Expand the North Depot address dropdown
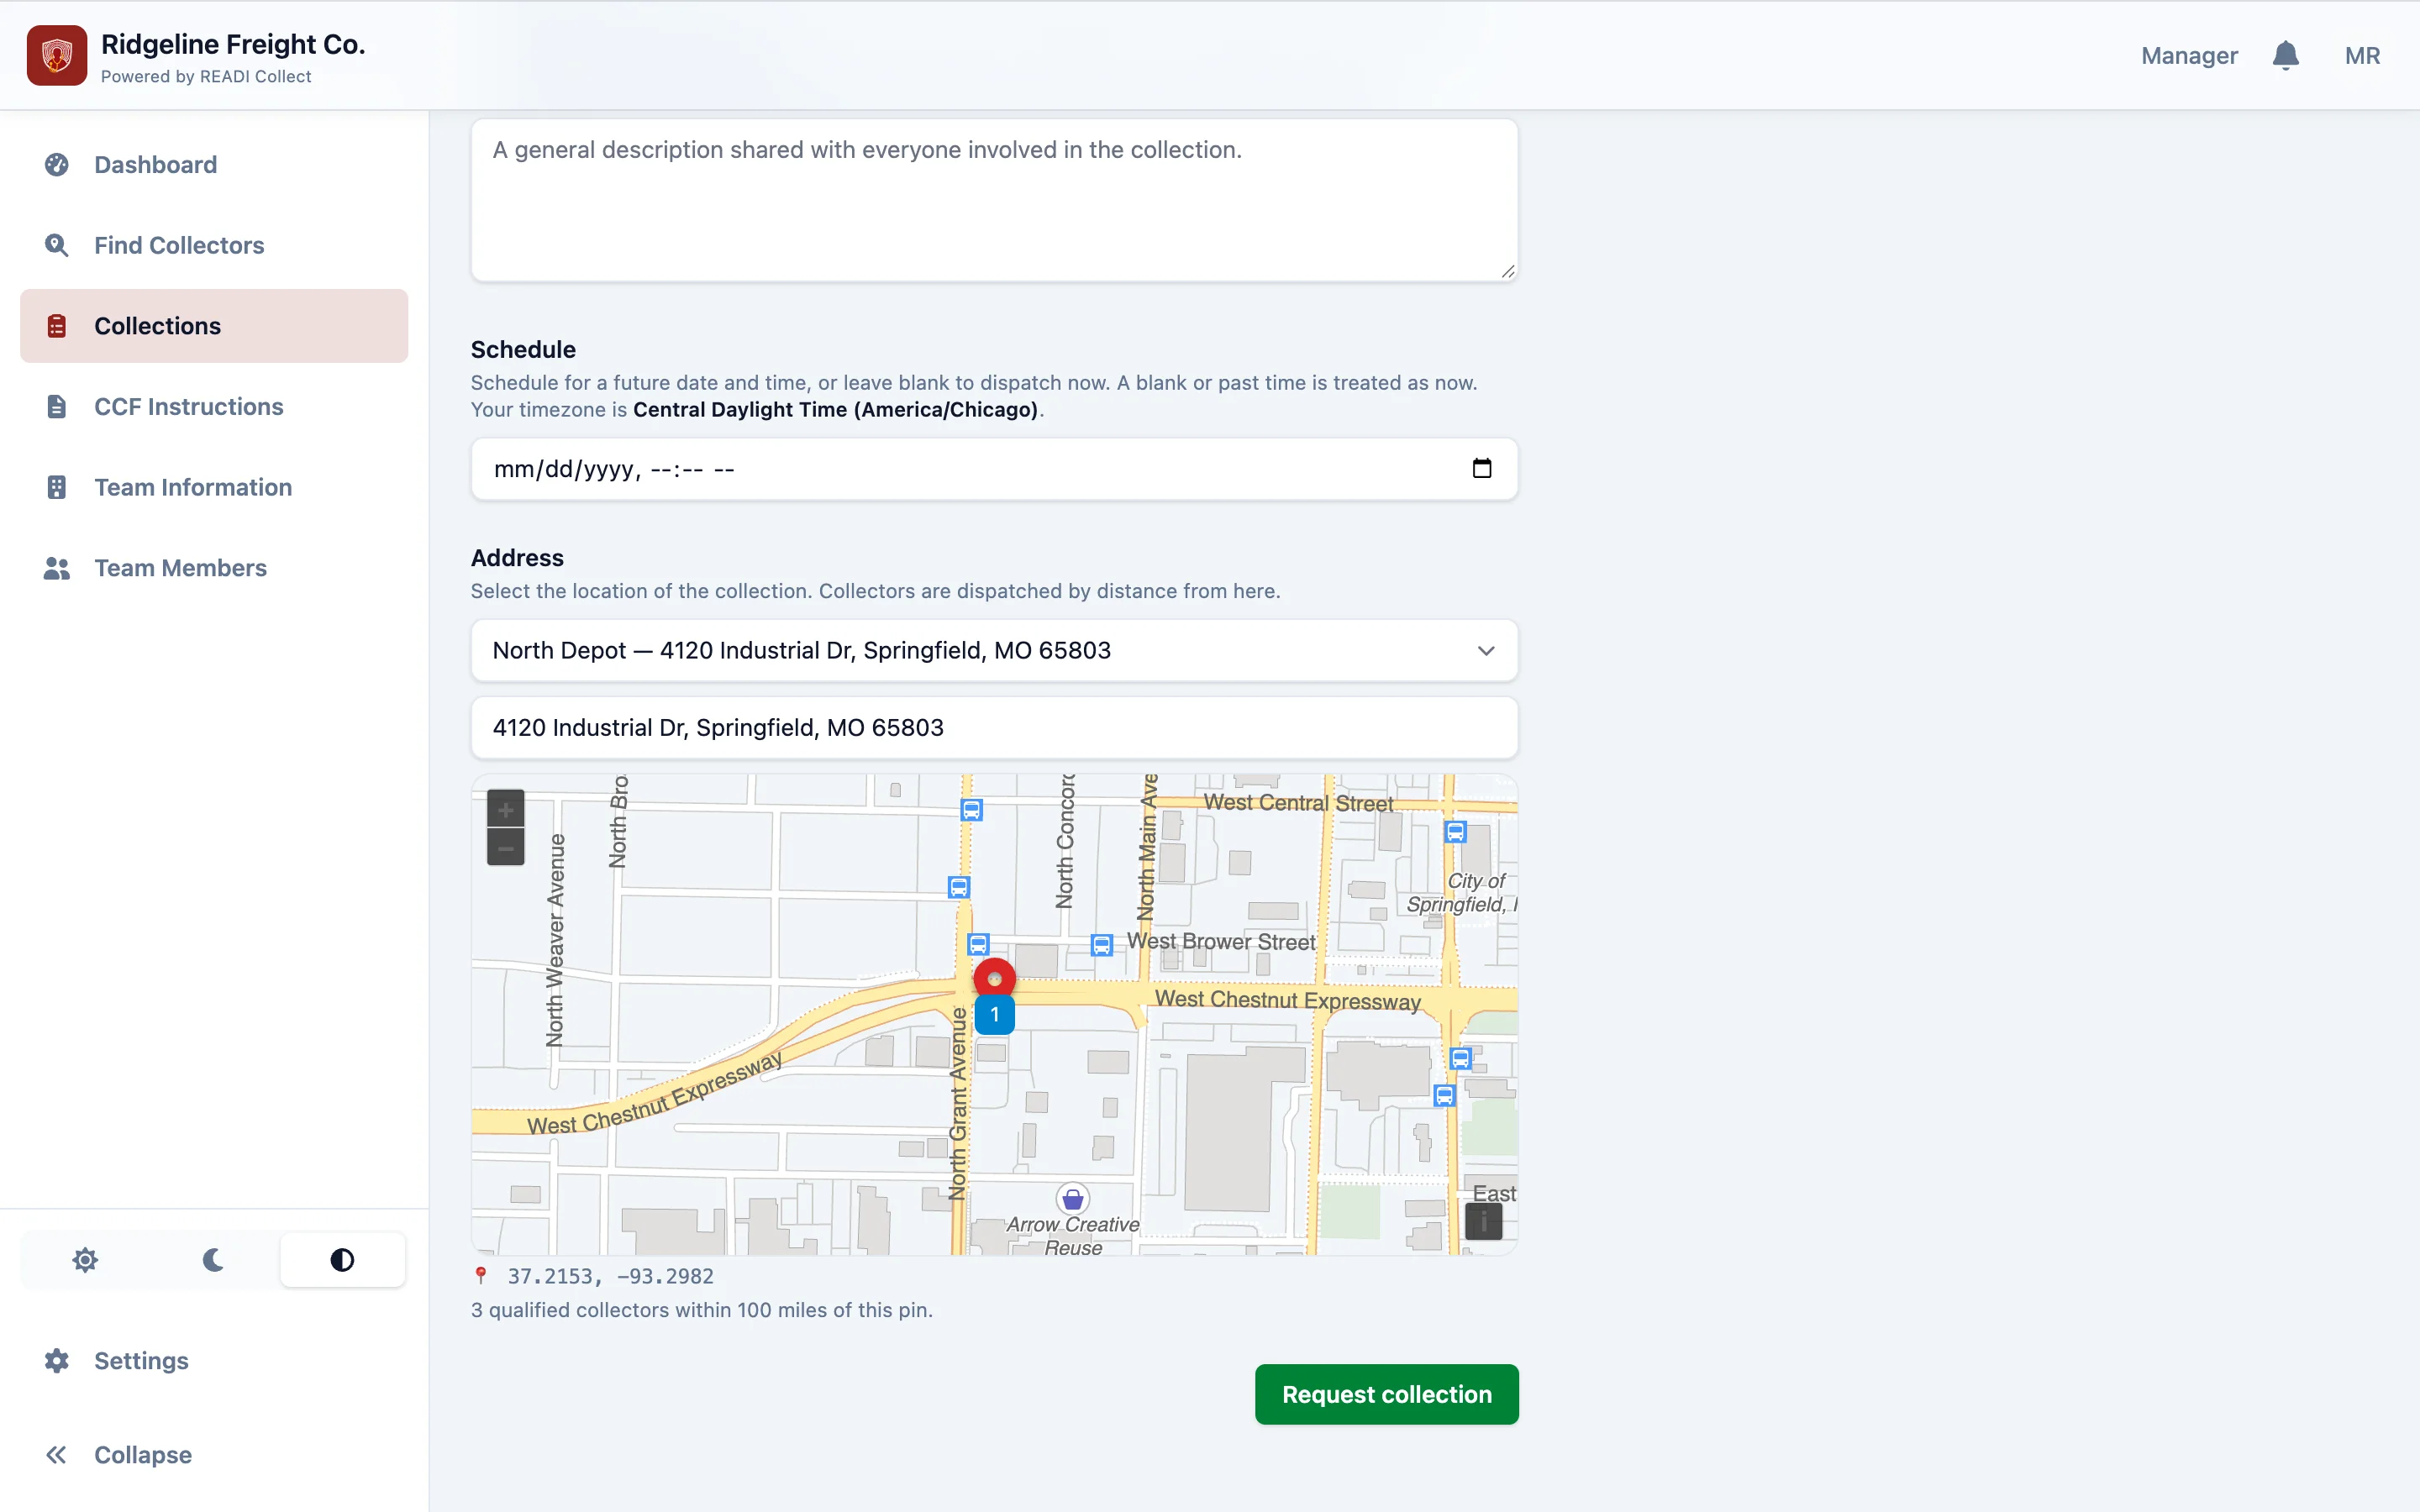This screenshot has height=1512, width=2420. (x=994, y=650)
